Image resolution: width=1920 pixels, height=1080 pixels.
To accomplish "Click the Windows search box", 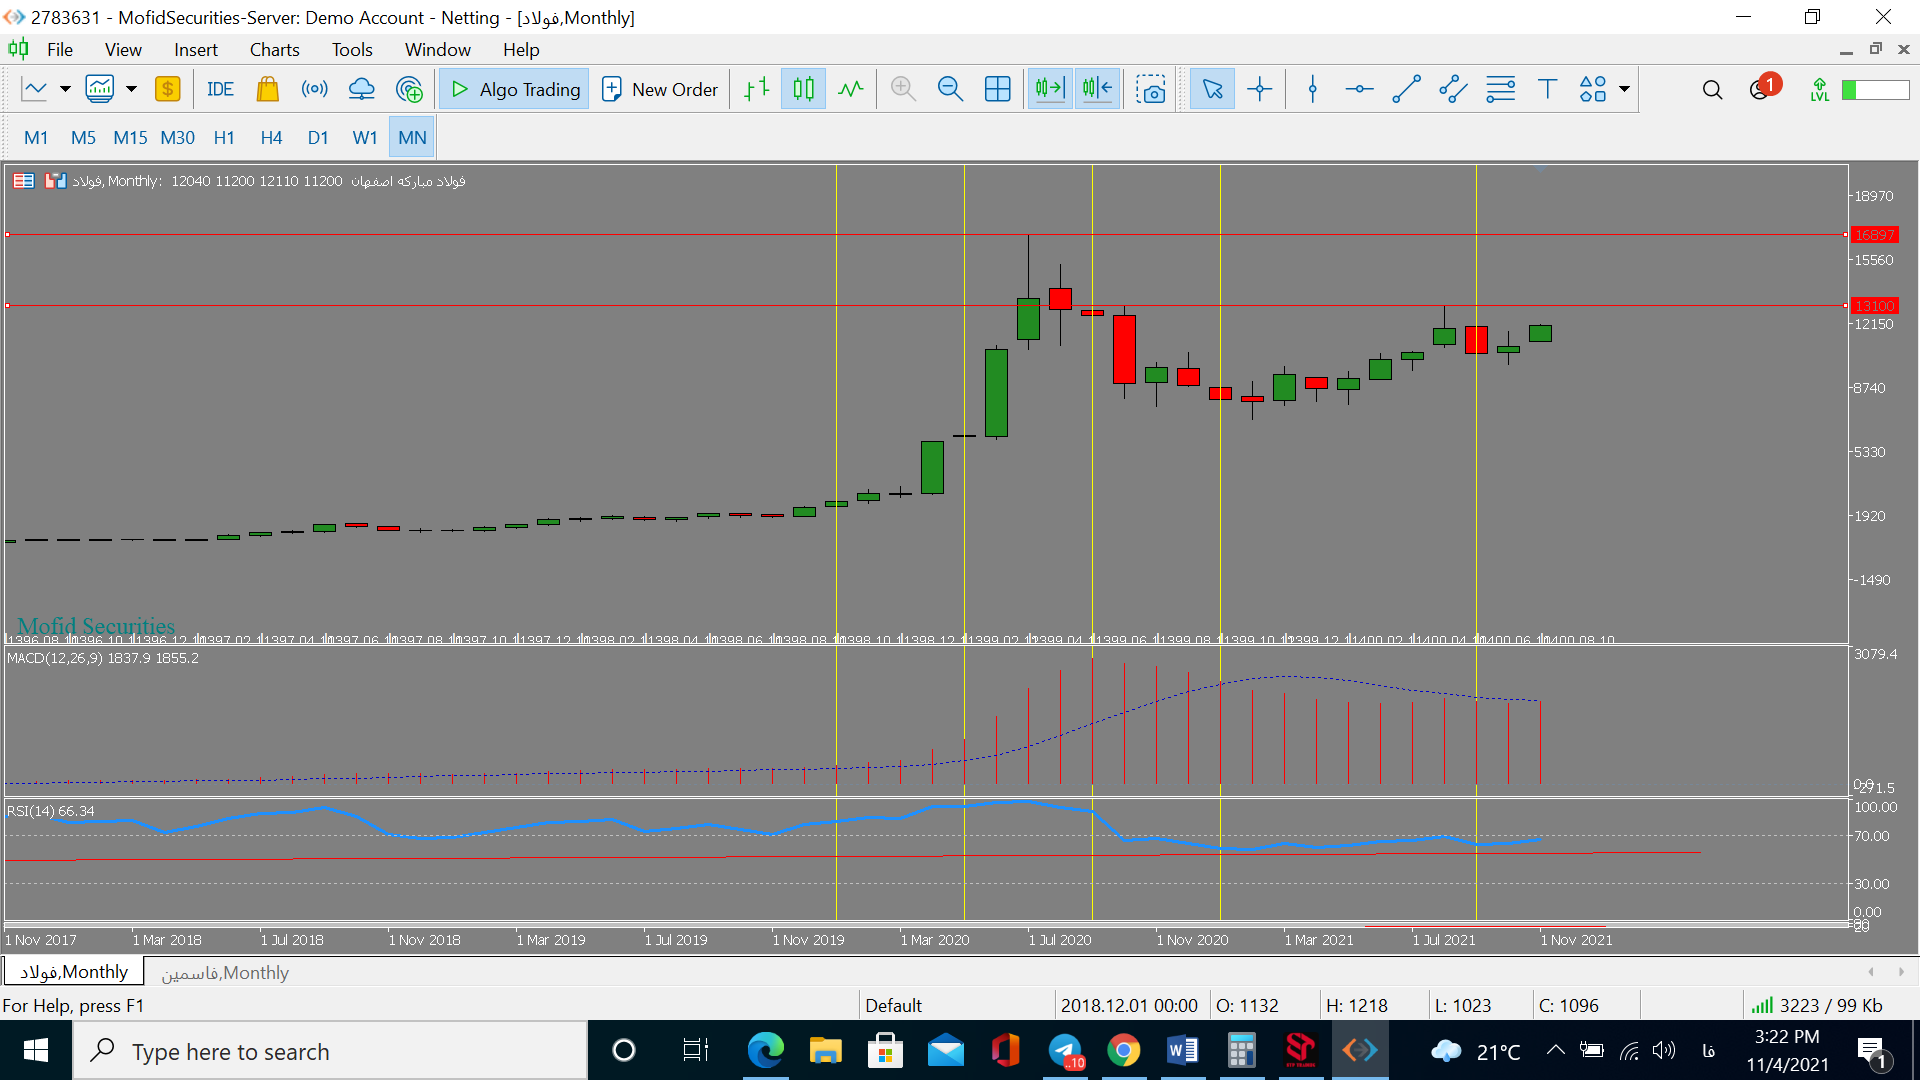I will [330, 1051].
